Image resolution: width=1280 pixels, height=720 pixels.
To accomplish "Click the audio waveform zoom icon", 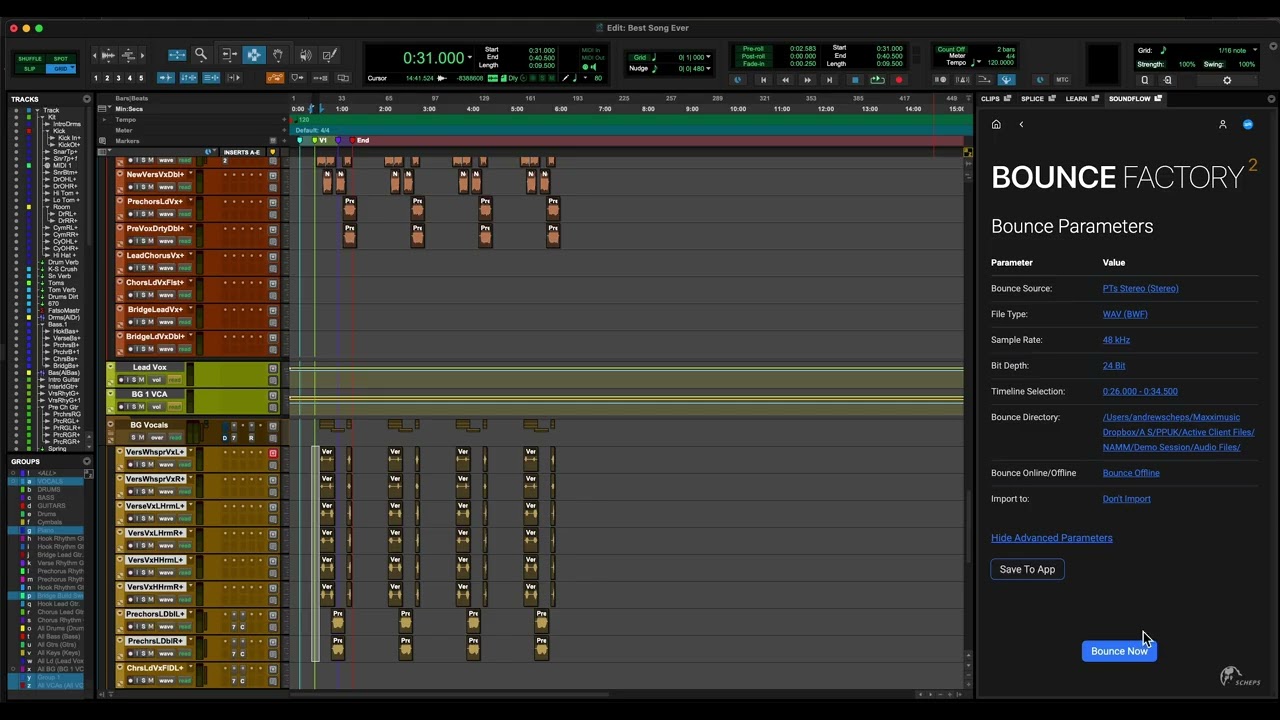I will pos(108,55).
